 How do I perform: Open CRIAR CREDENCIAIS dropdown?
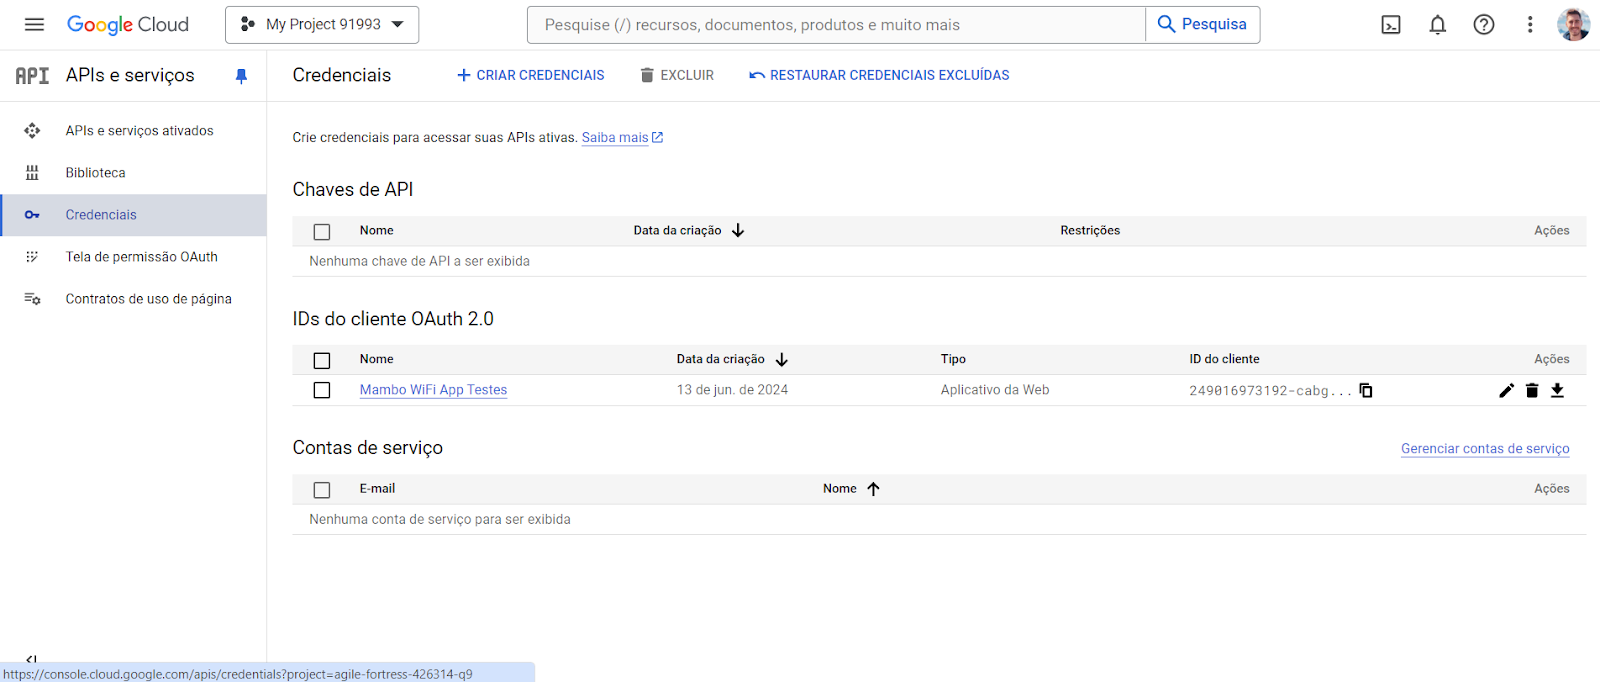tap(530, 75)
